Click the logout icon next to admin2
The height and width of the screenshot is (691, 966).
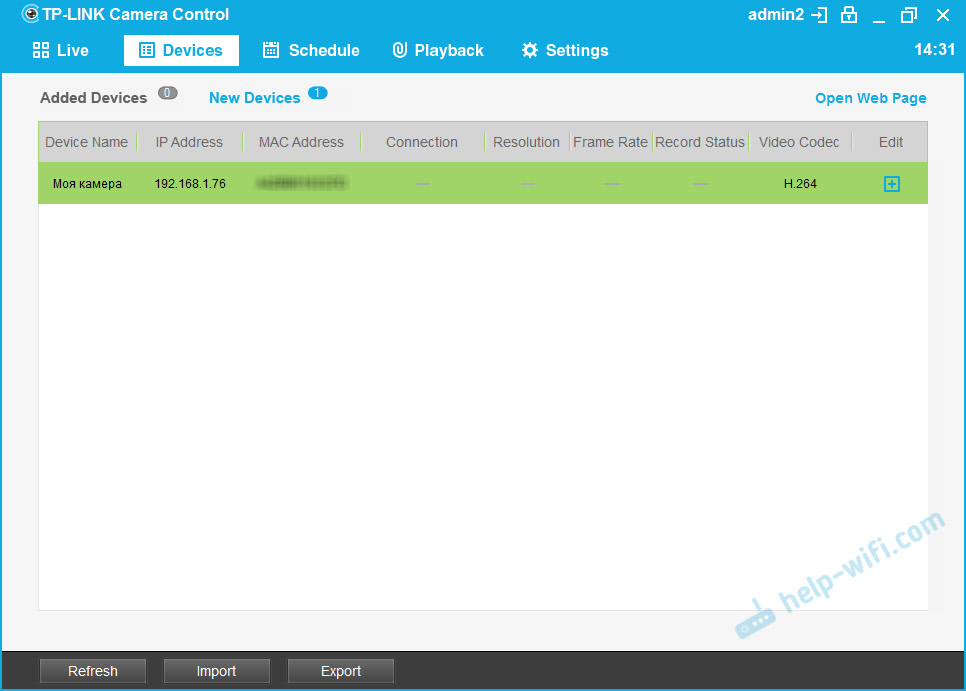pos(820,15)
